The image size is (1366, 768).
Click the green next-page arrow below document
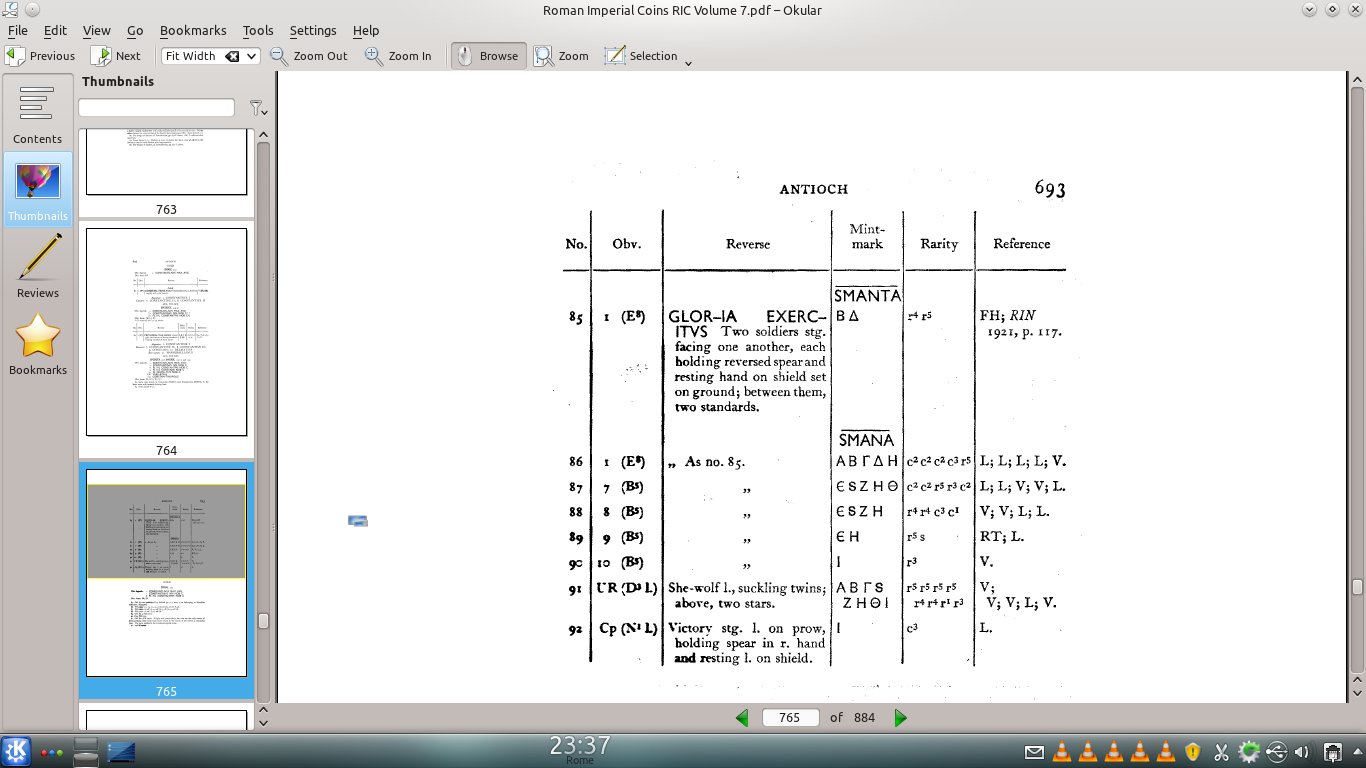900,717
